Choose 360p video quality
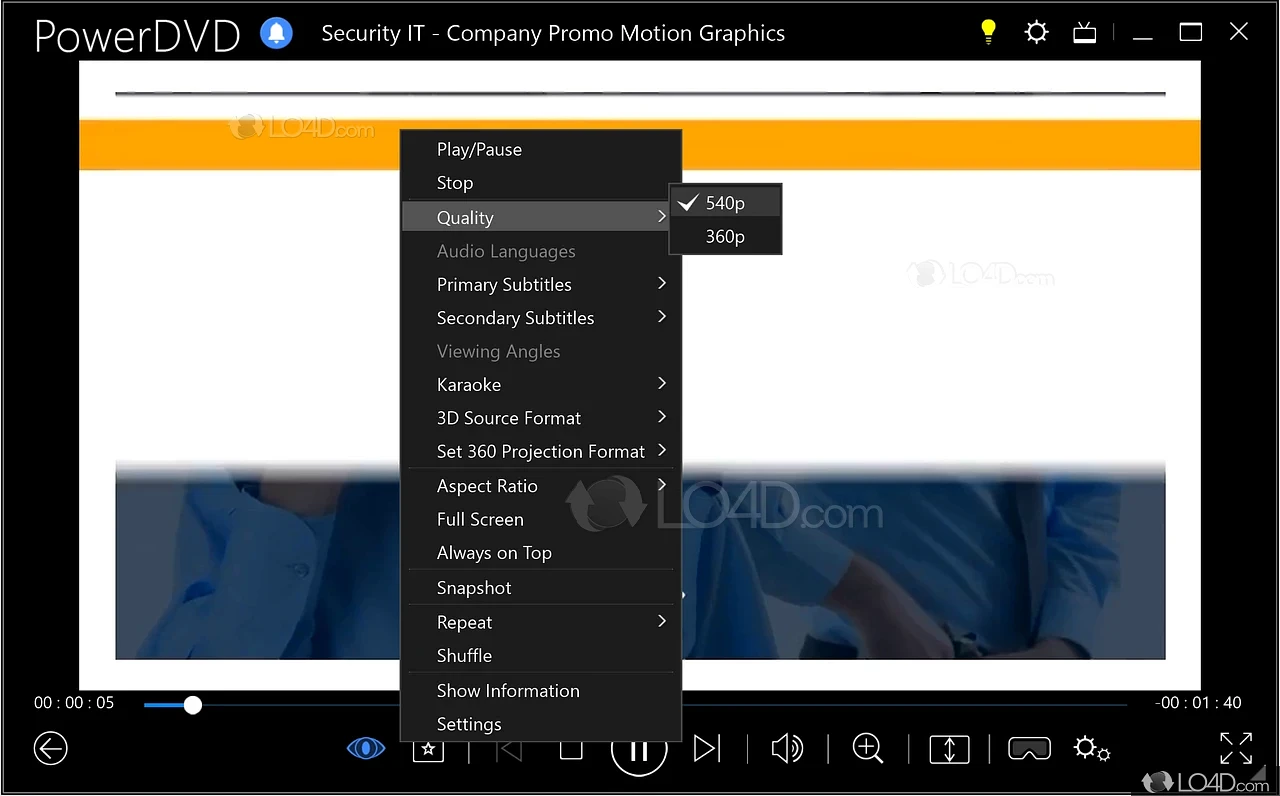The image size is (1280, 796). click(x=725, y=237)
